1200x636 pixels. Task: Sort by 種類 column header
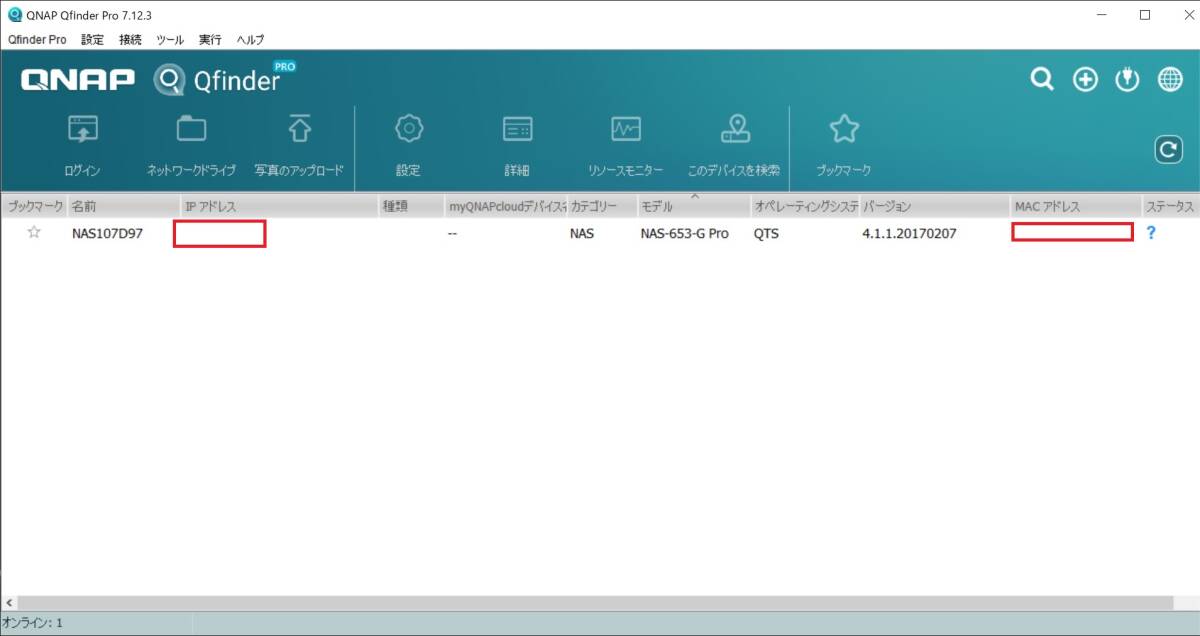[412, 206]
